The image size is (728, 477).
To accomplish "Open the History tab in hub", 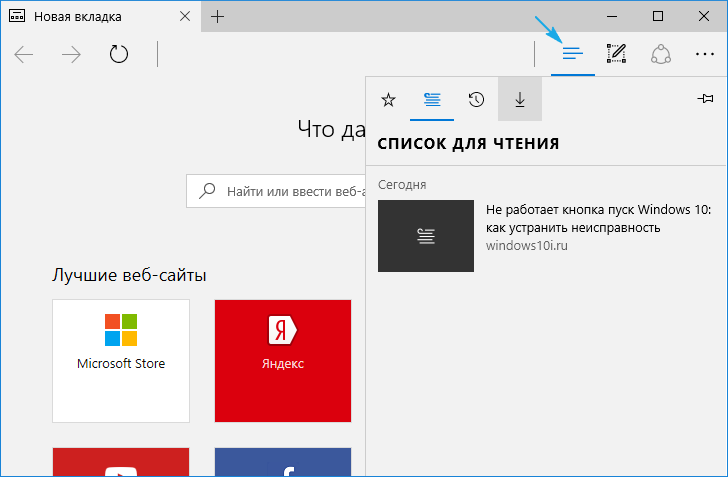I will click(476, 99).
